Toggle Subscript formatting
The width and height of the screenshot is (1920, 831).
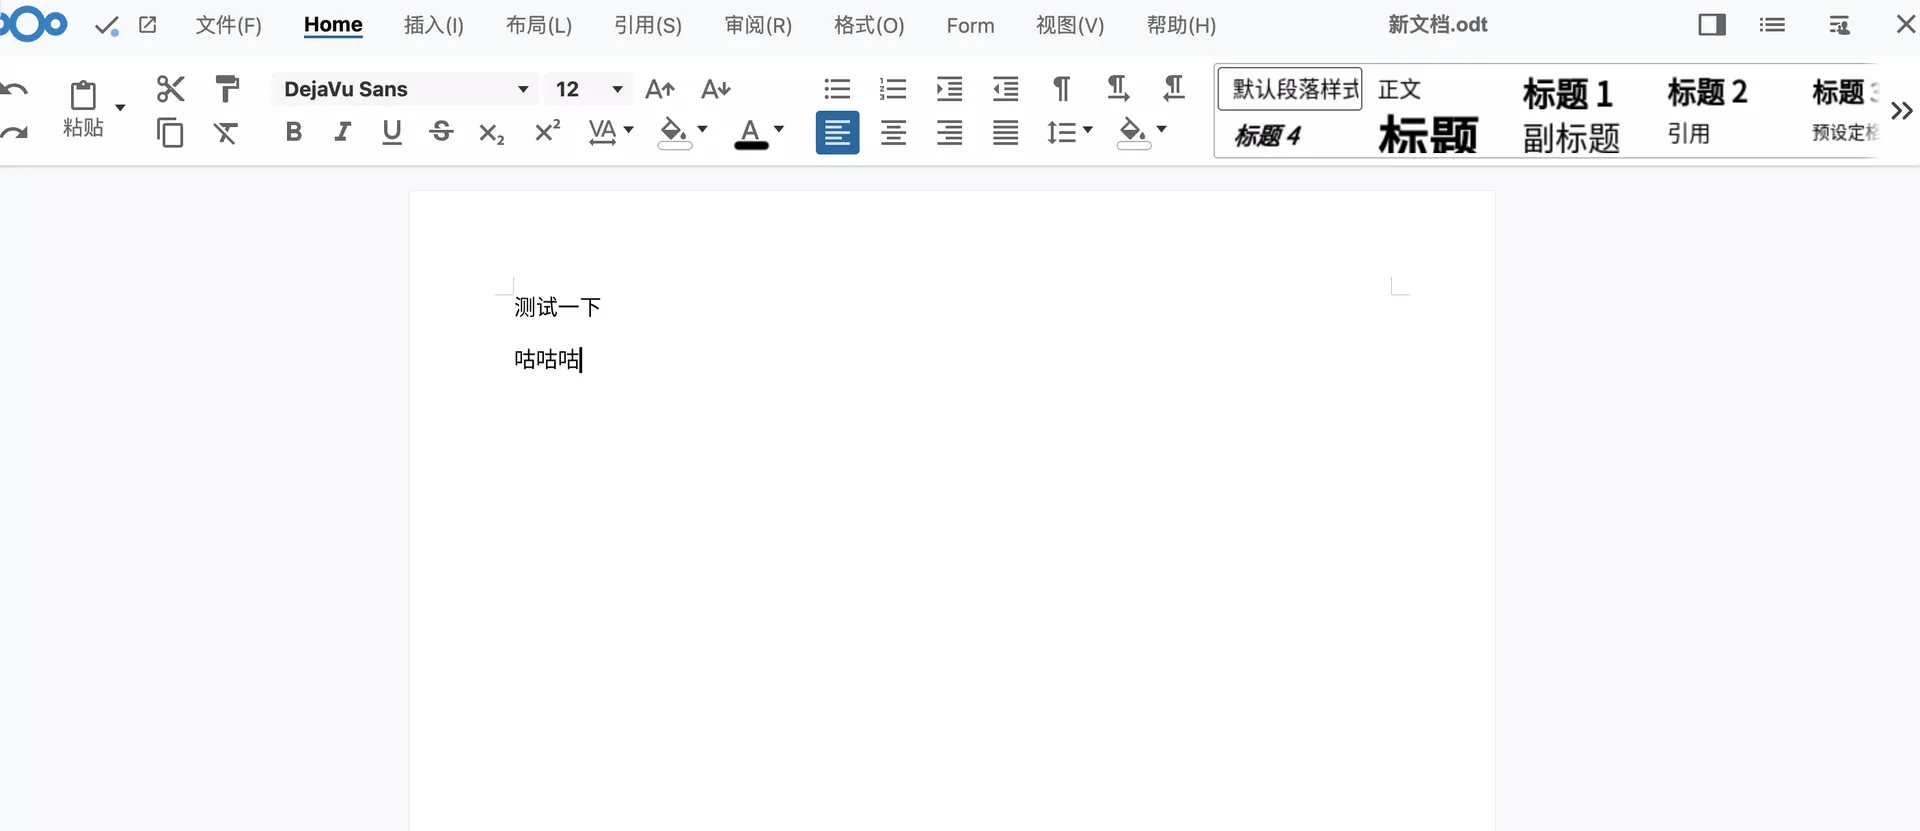491,133
